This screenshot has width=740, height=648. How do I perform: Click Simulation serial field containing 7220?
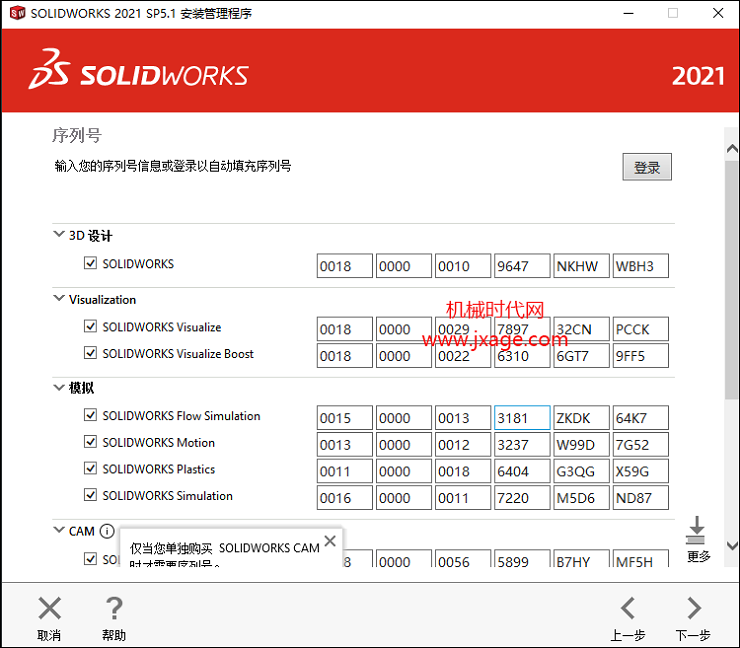point(522,497)
